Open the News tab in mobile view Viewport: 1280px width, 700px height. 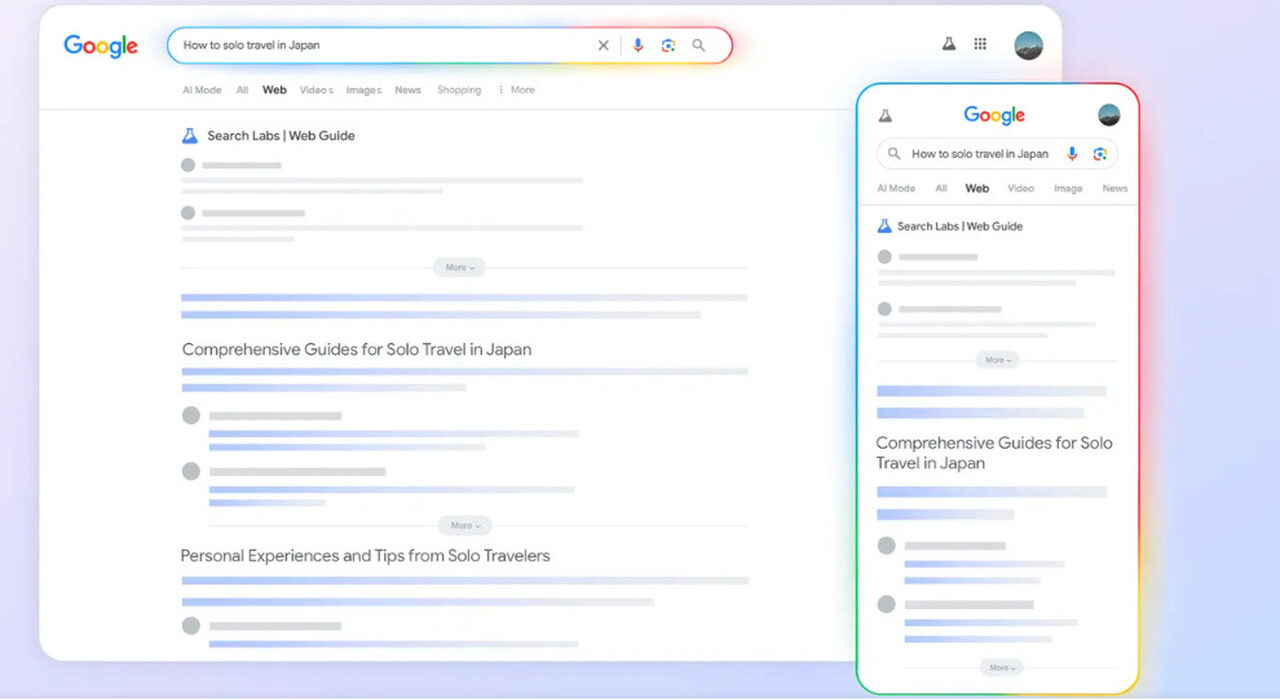(1115, 188)
